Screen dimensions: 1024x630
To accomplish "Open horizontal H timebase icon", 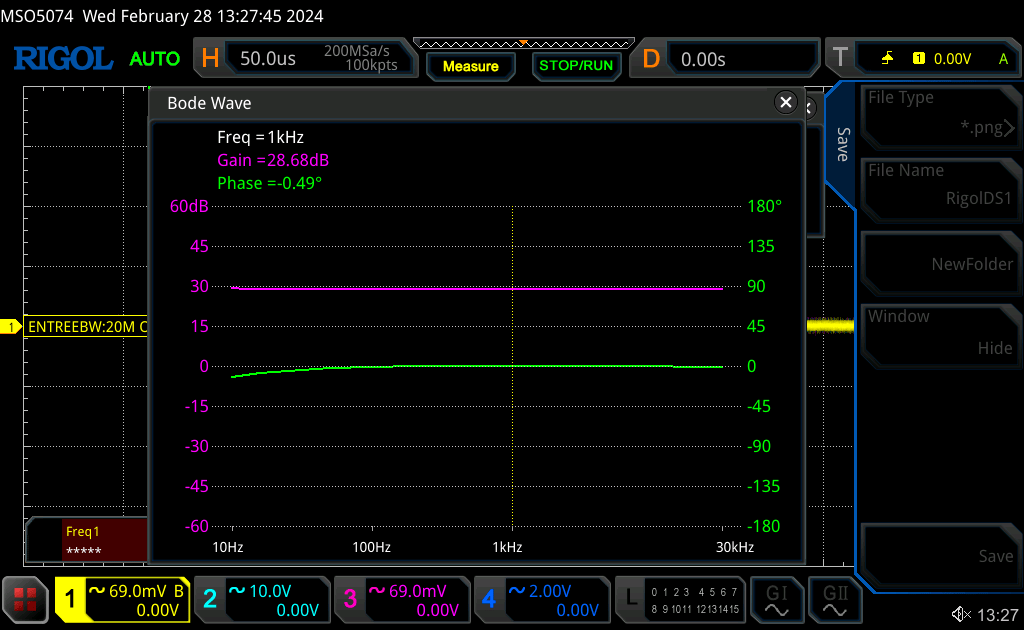I will coord(210,59).
